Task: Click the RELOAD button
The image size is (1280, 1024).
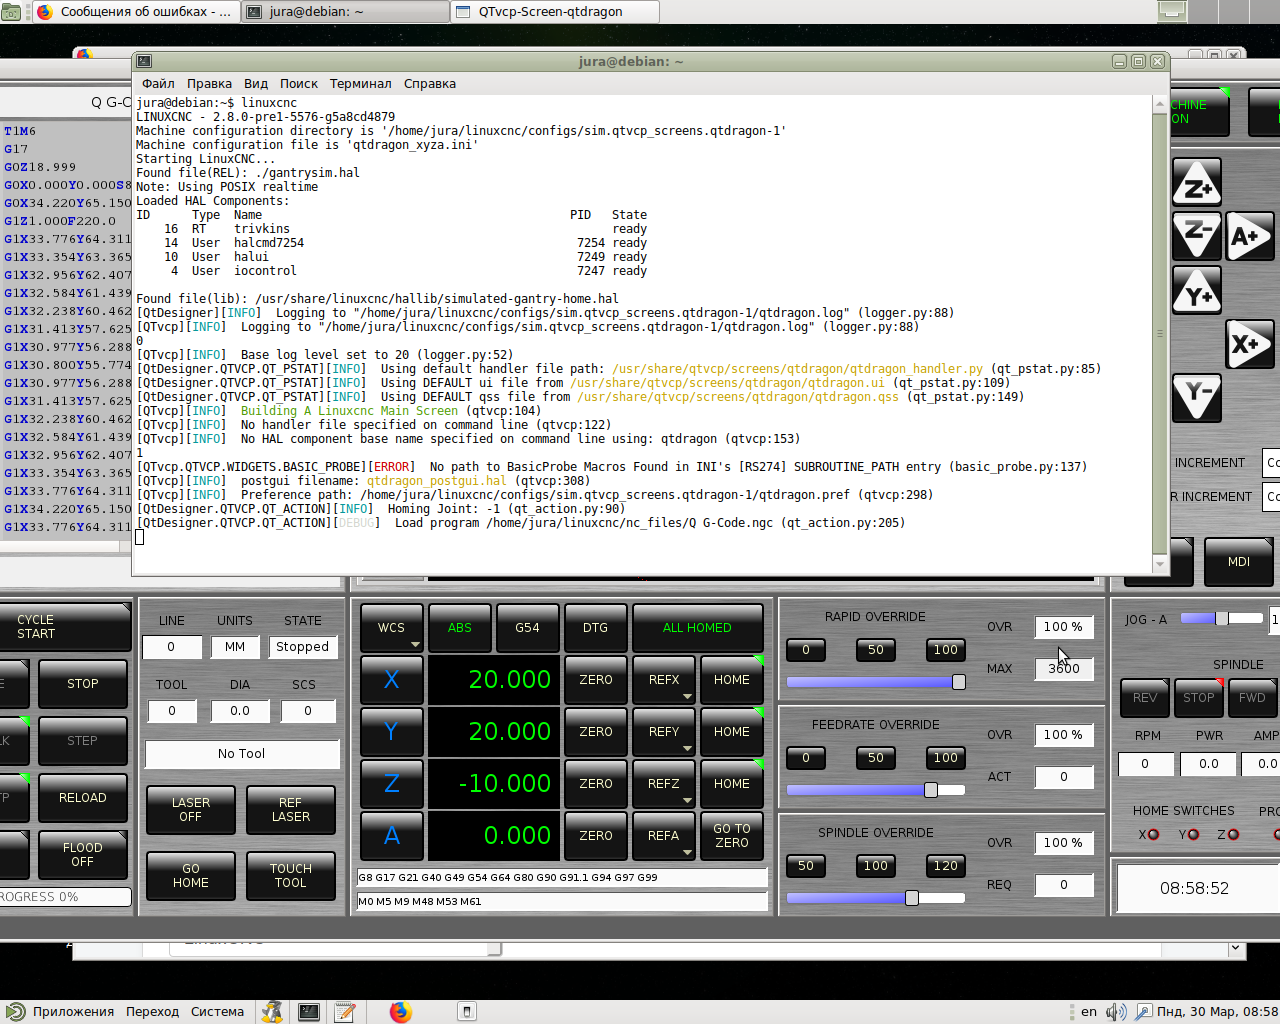Action: [83, 798]
